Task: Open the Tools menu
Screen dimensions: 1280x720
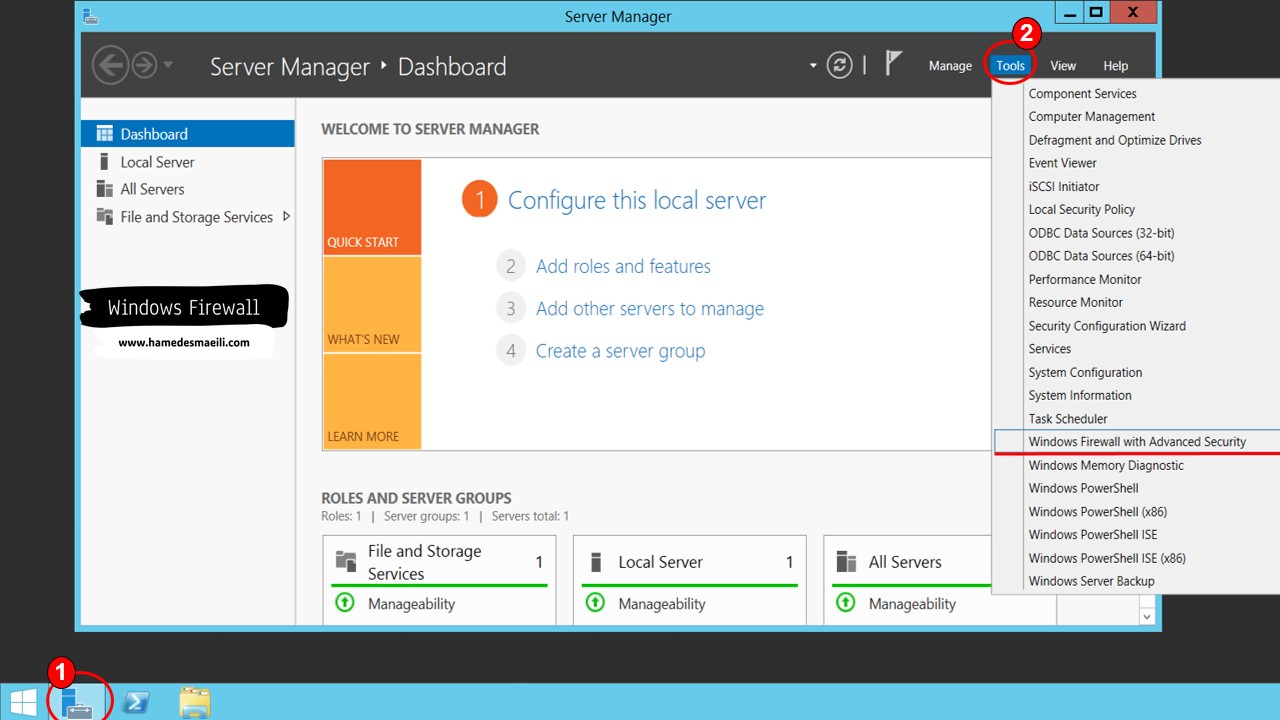Action: click(1010, 66)
